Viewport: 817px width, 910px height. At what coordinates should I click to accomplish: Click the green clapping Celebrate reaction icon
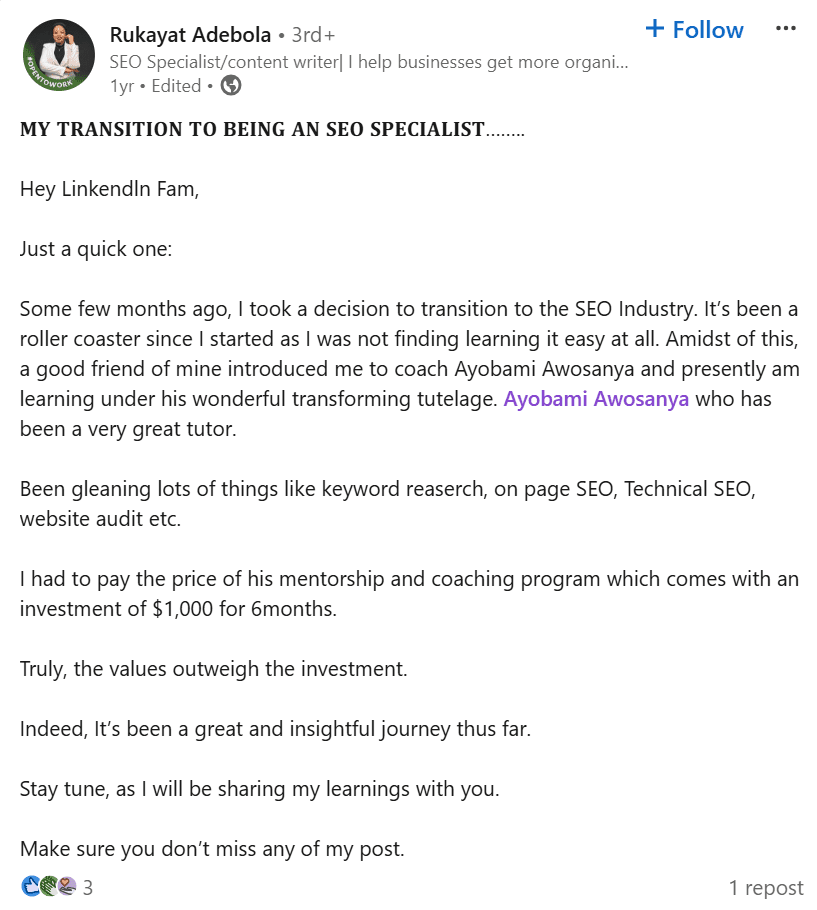pos(48,886)
